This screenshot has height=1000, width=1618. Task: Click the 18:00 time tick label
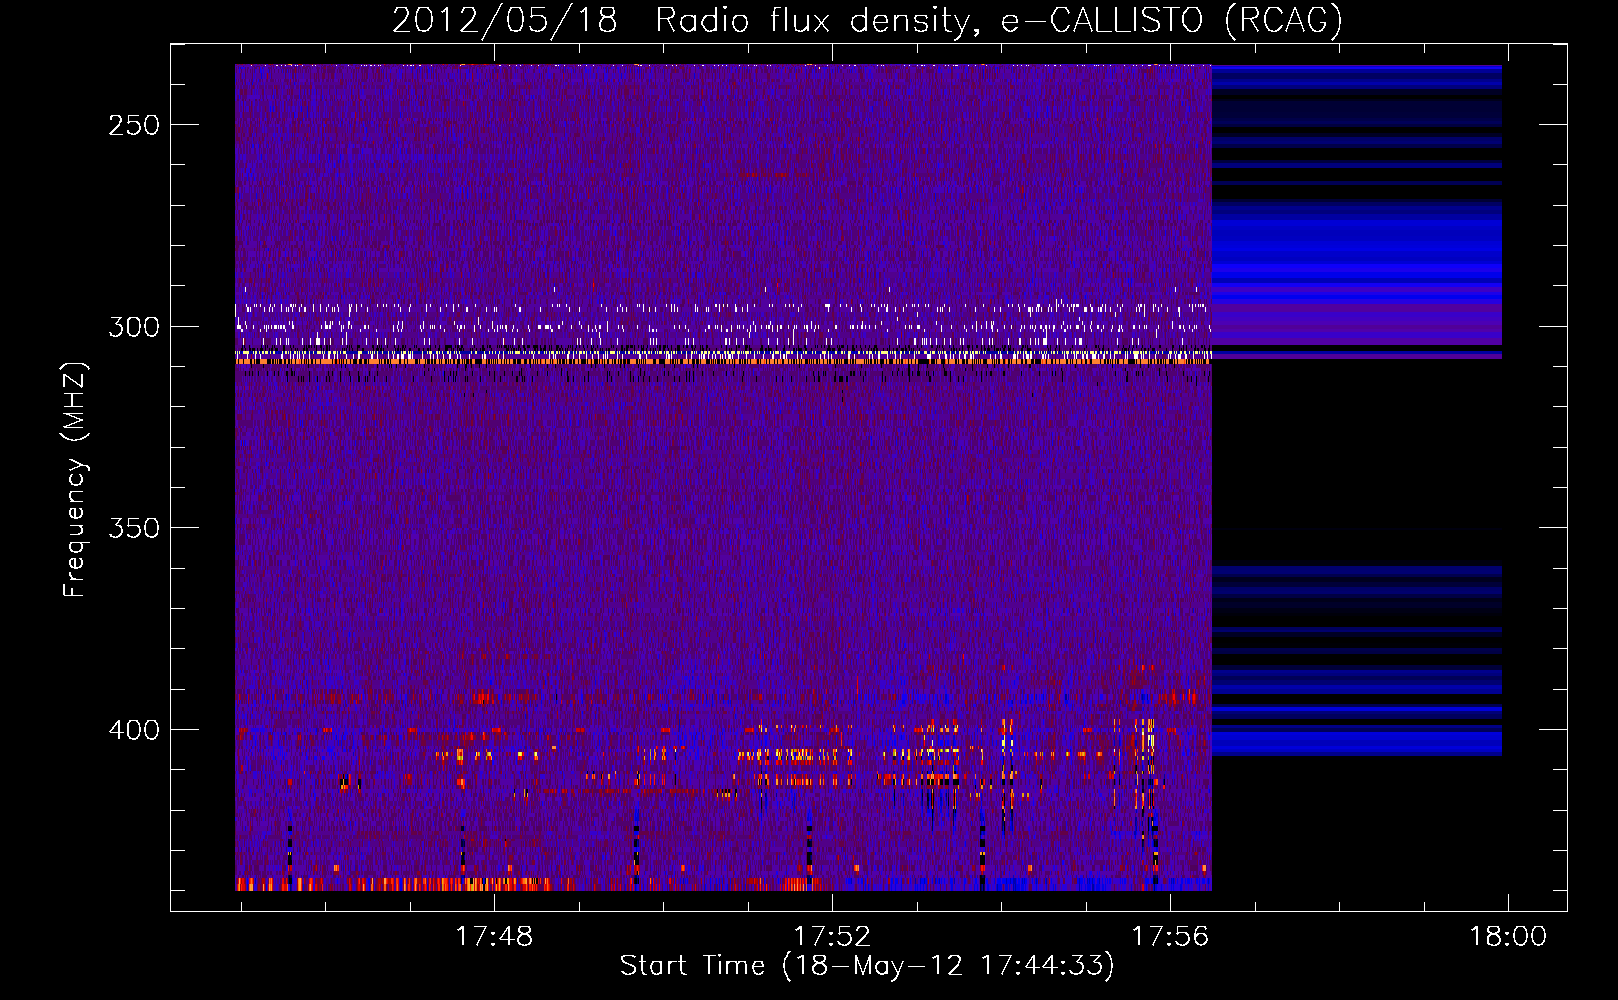click(x=1508, y=937)
